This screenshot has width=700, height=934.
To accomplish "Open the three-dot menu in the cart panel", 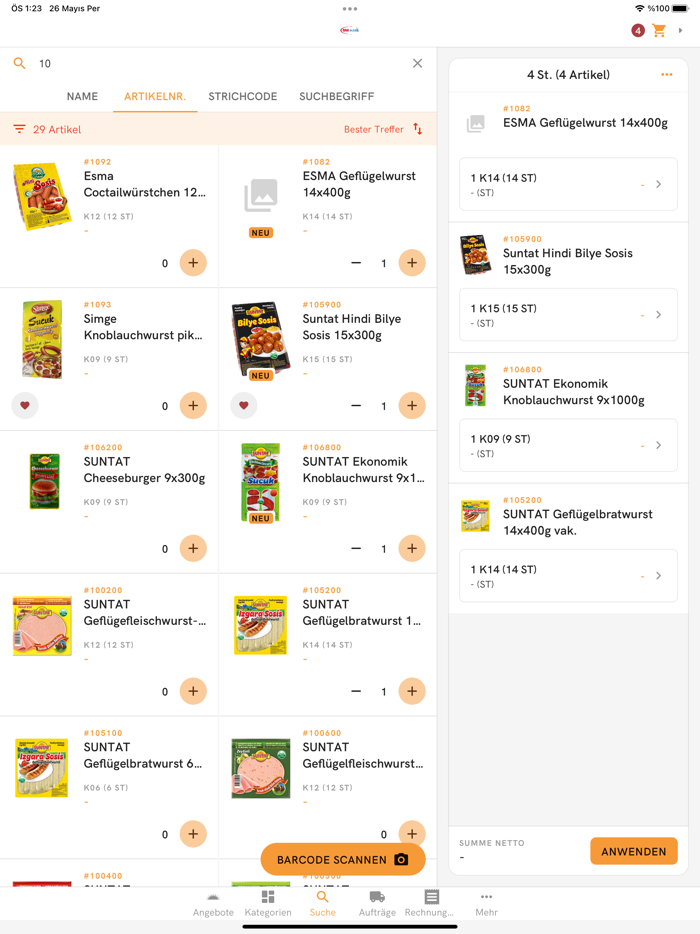I will 668,74.
